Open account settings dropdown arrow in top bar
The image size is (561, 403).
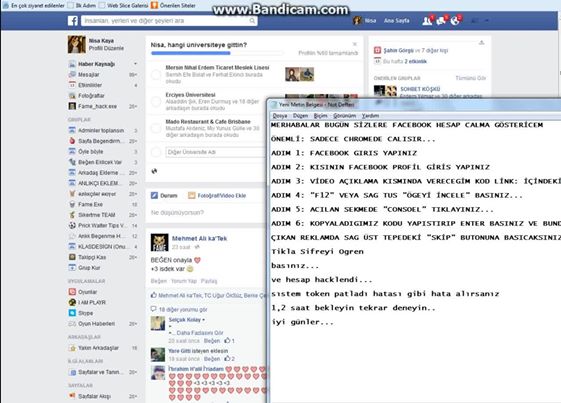click(487, 21)
